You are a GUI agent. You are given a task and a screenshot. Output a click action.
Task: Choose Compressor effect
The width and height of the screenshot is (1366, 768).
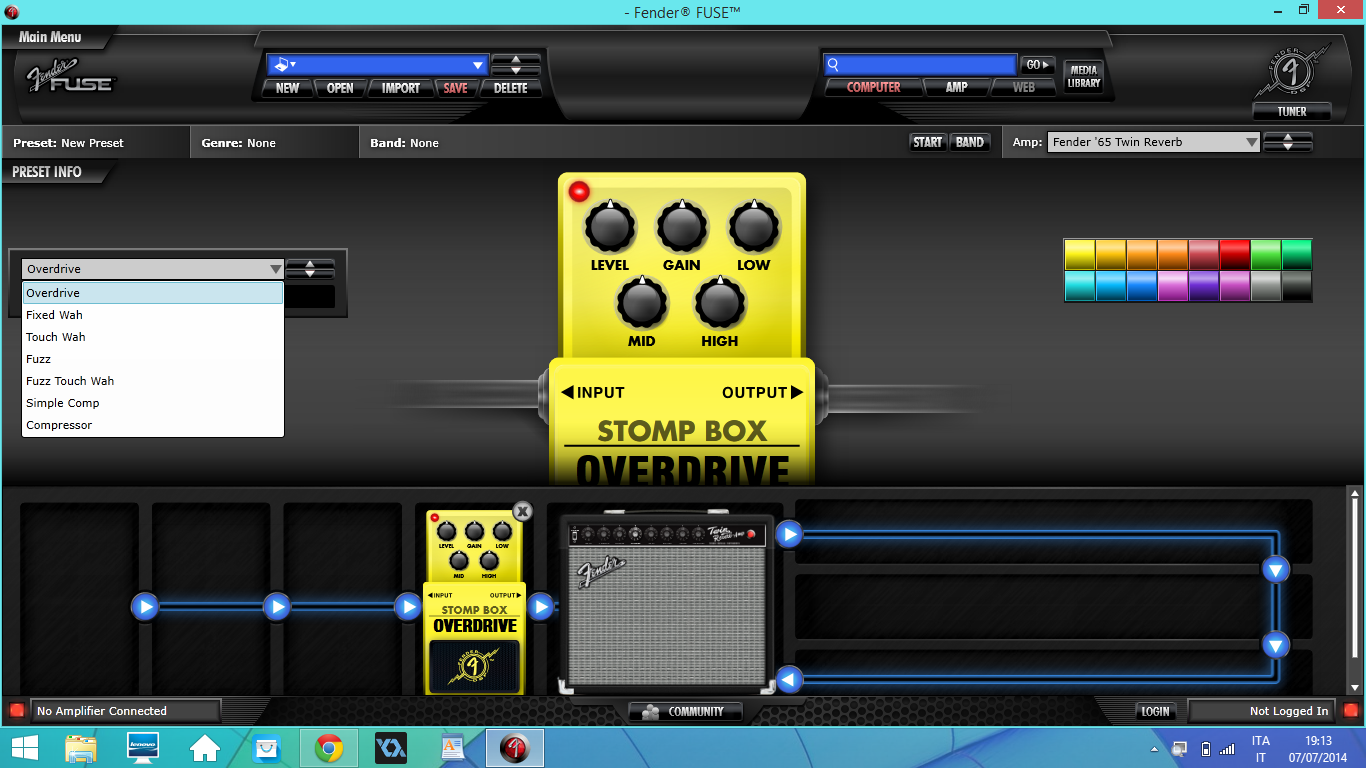coord(153,425)
